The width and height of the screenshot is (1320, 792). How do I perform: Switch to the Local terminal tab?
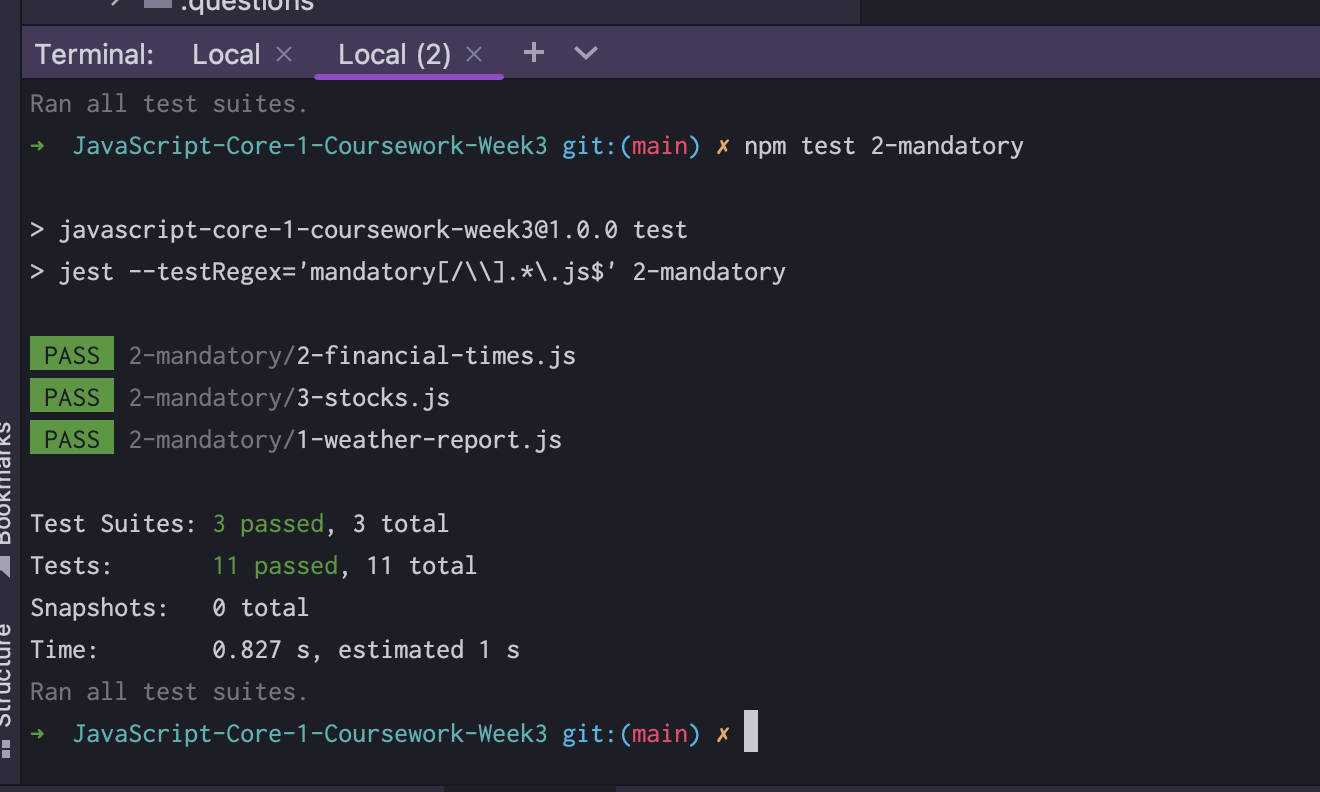(x=226, y=54)
